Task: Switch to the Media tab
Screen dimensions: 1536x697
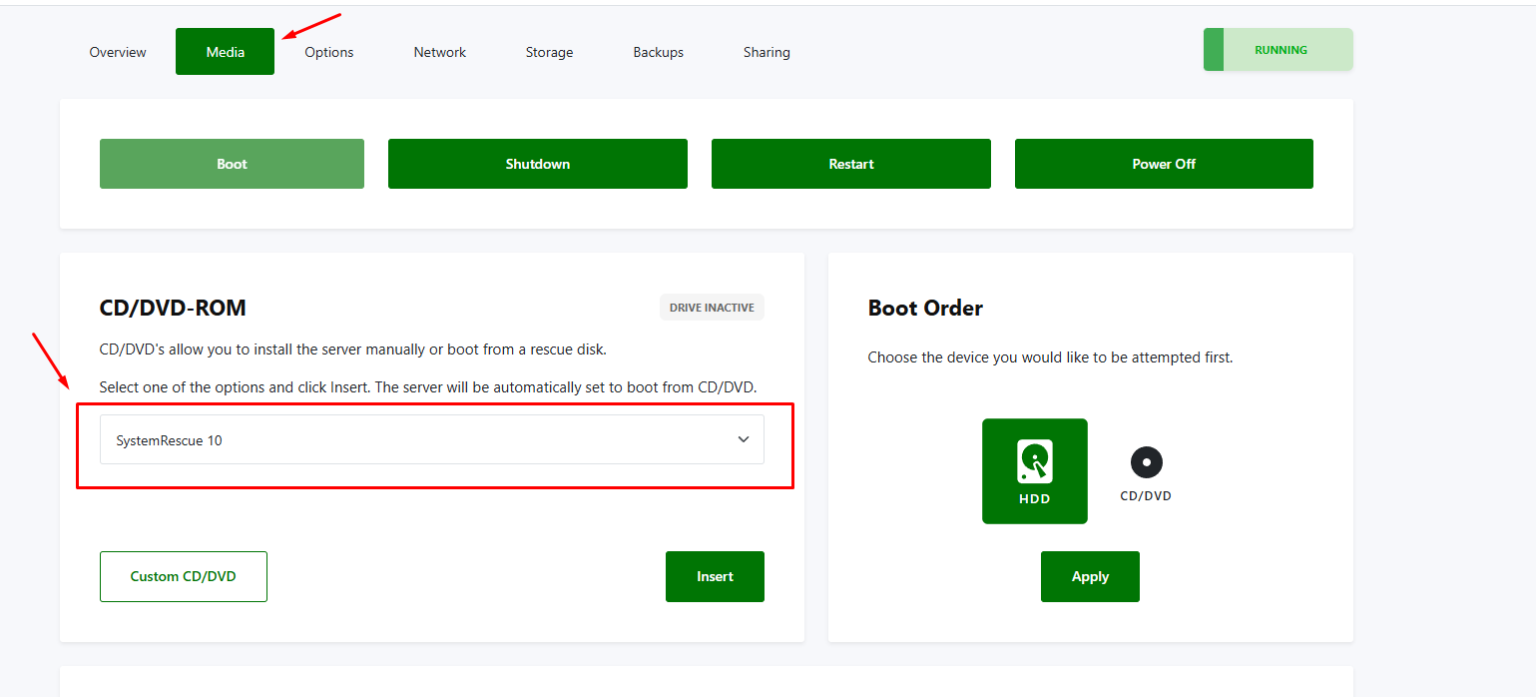Action: (225, 52)
